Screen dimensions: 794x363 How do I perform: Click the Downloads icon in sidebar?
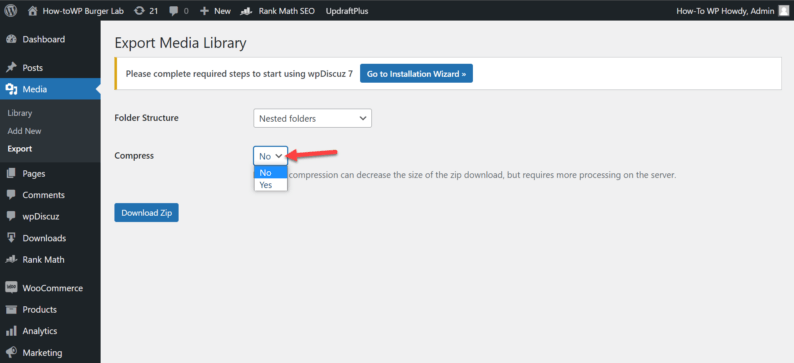tap(11, 238)
